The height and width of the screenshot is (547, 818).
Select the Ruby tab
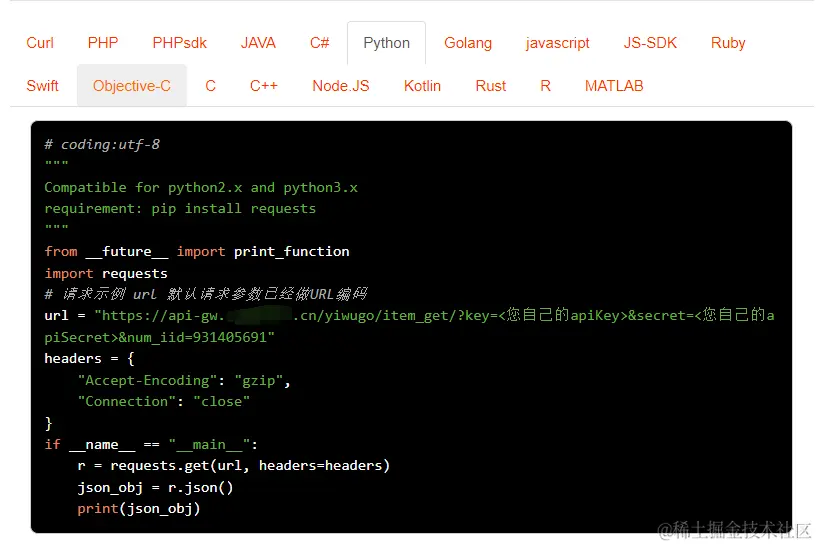728,43
